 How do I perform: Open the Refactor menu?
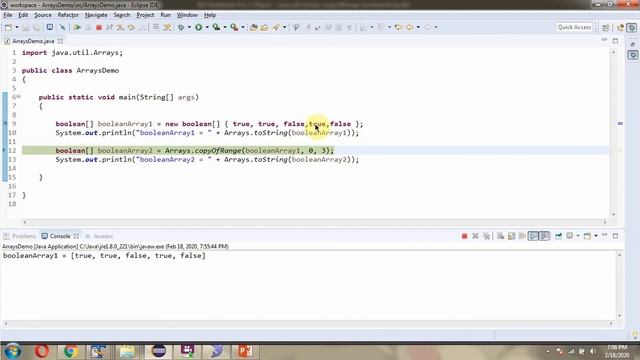[x=68, y=15]
